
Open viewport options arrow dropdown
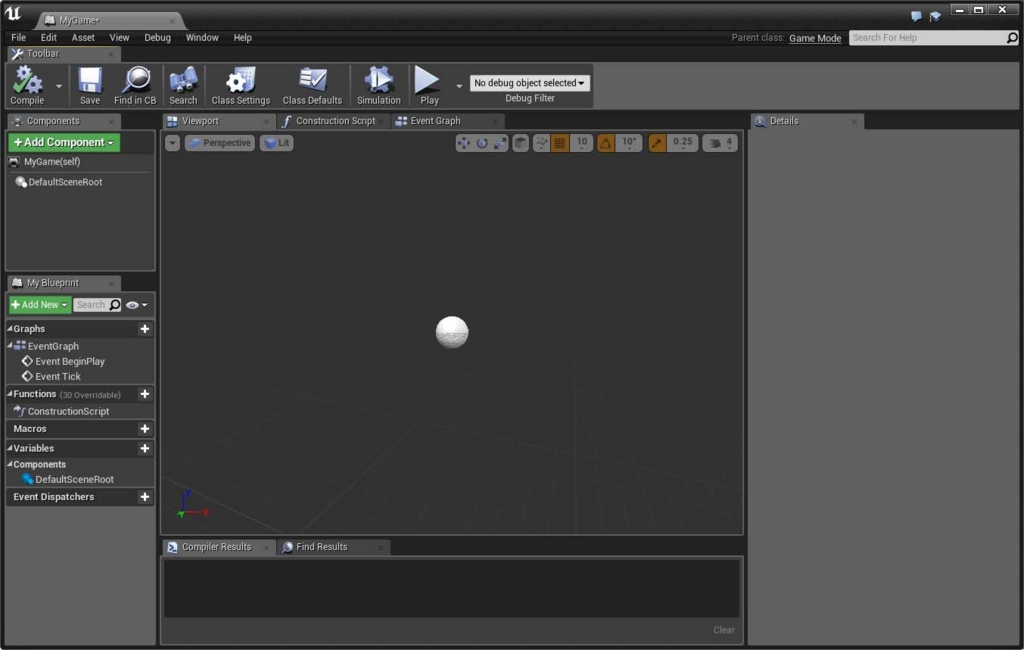(172, 143)
